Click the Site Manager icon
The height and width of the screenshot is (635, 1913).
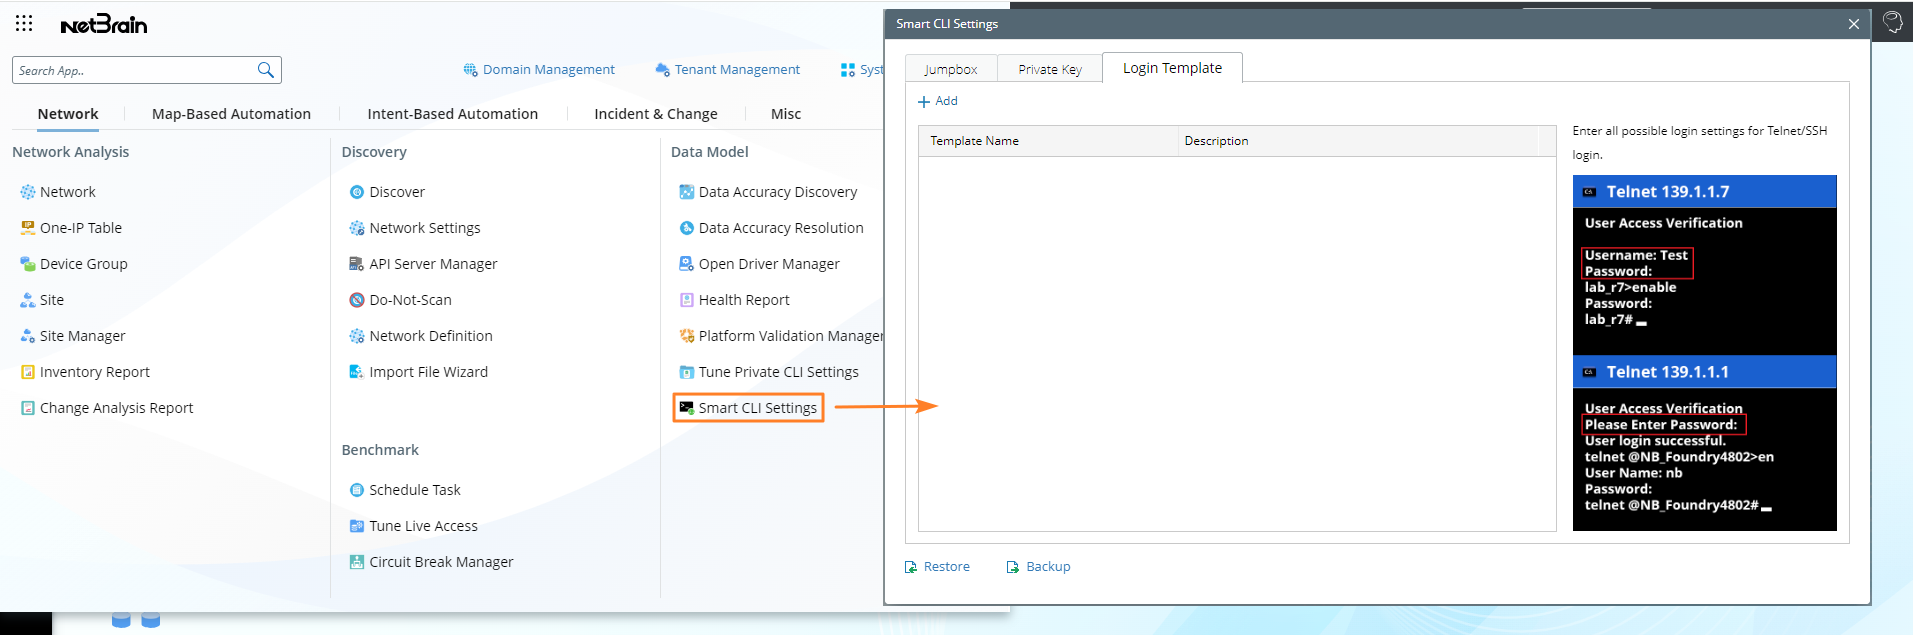click(x=28, y=336)
